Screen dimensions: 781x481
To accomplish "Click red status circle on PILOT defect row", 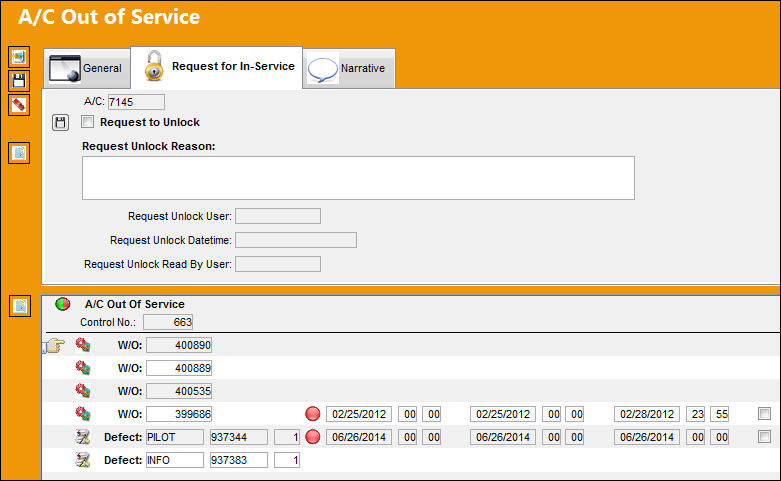I will [x=313, y=437].
